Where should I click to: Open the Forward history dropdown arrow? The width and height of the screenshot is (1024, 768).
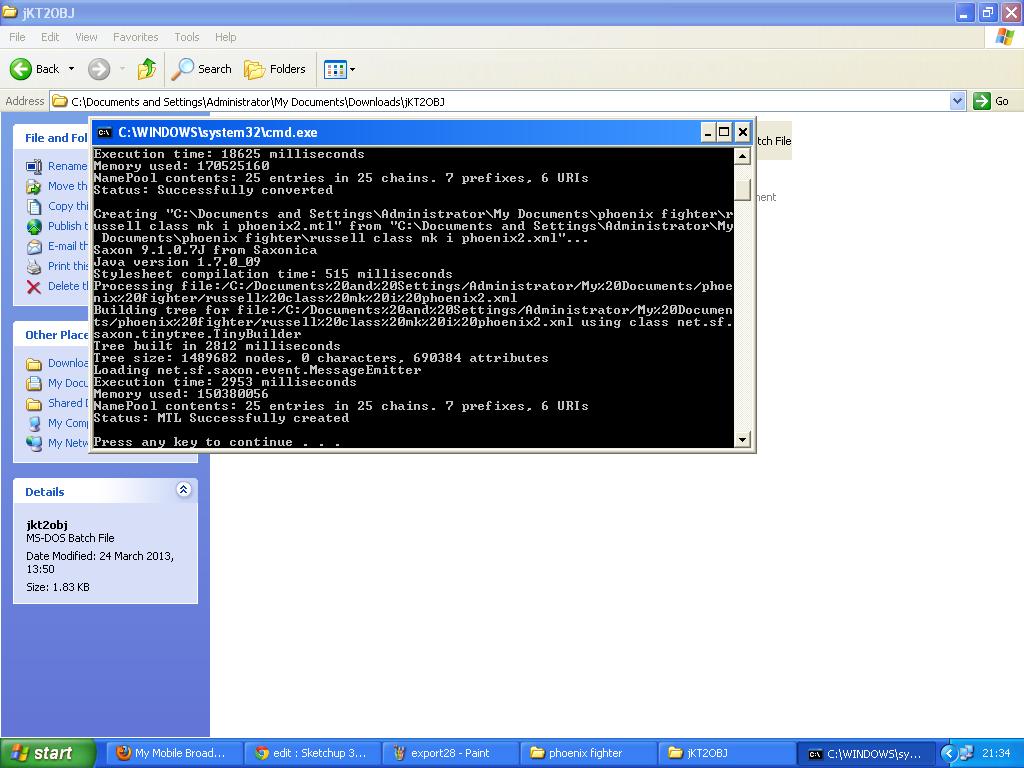pos(122,69)
